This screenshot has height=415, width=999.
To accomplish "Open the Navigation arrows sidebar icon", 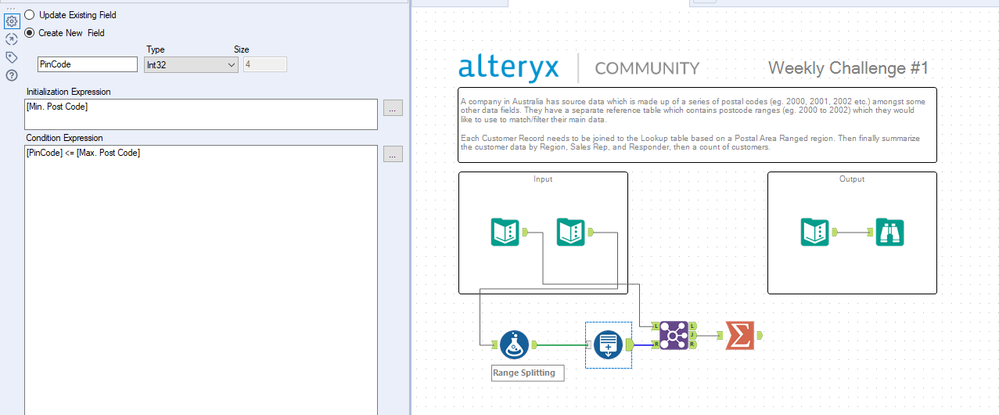I will pos(11,40).
